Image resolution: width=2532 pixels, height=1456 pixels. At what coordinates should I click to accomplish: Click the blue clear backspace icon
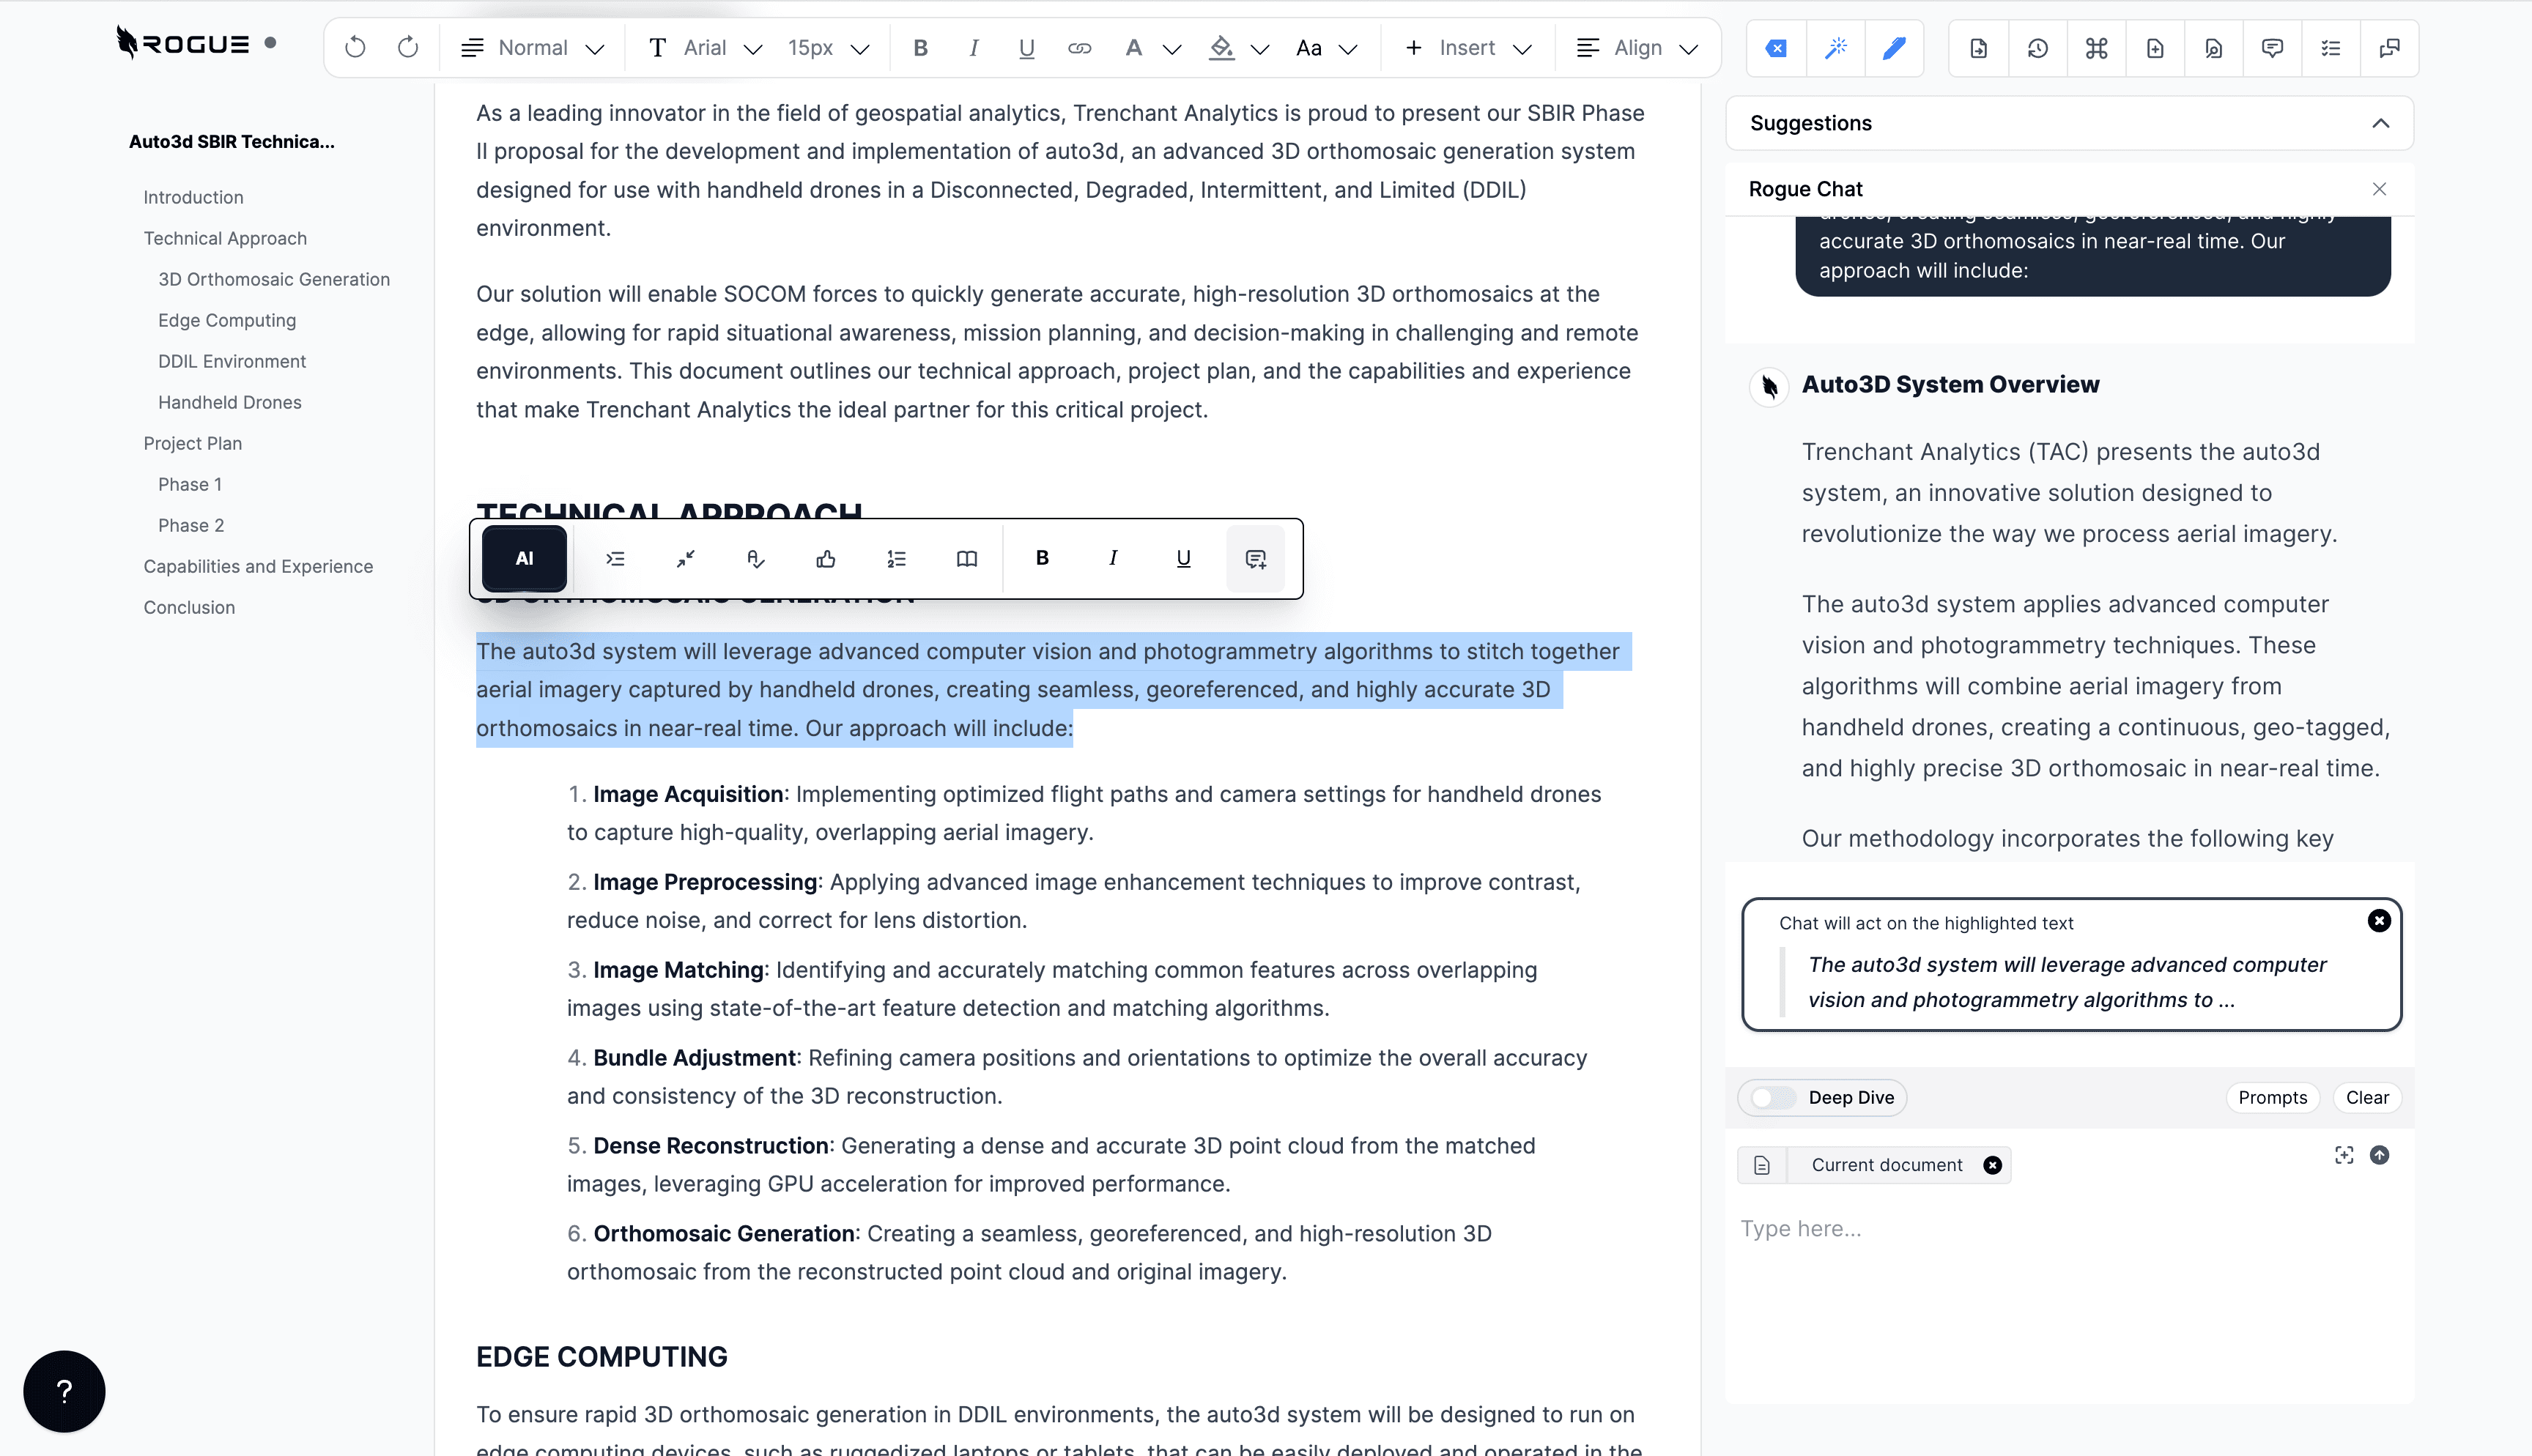pyautogui.click(x=1776, y=48)
